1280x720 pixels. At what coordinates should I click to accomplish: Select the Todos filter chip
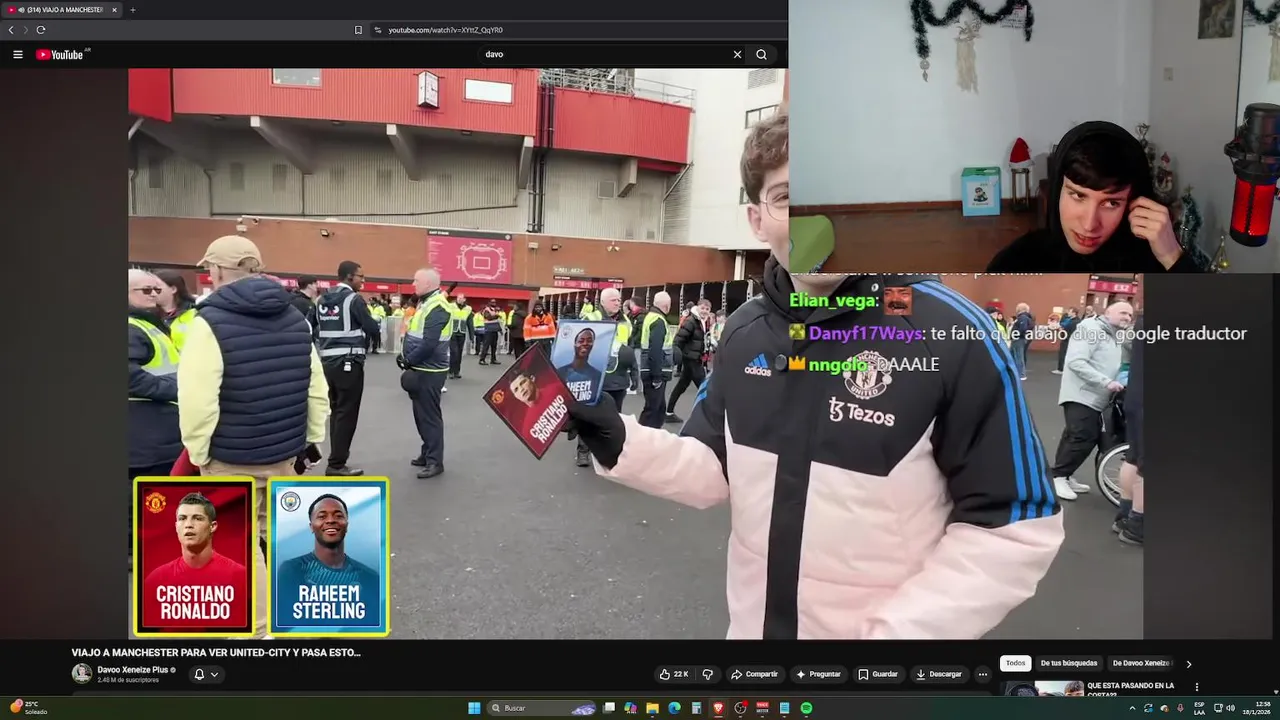tap(1016, 663)
